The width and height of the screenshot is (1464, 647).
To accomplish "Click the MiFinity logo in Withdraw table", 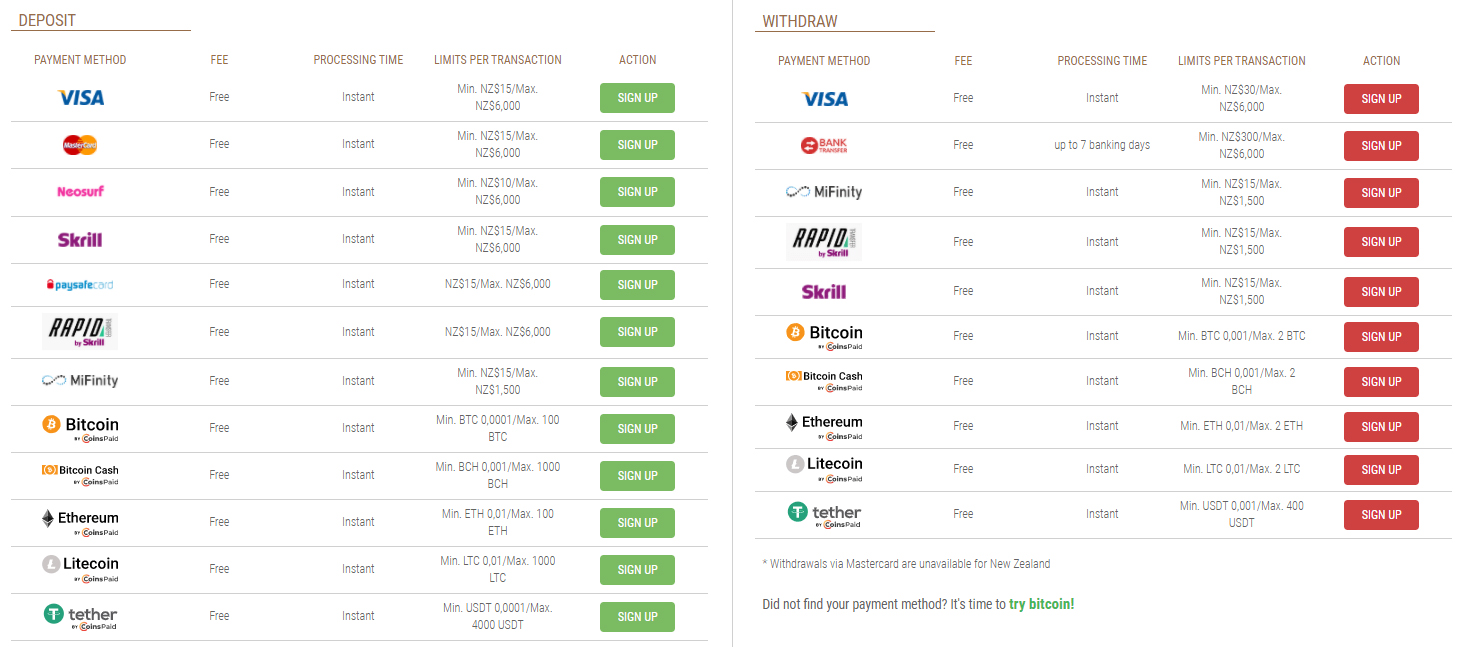I will (824, 192).
